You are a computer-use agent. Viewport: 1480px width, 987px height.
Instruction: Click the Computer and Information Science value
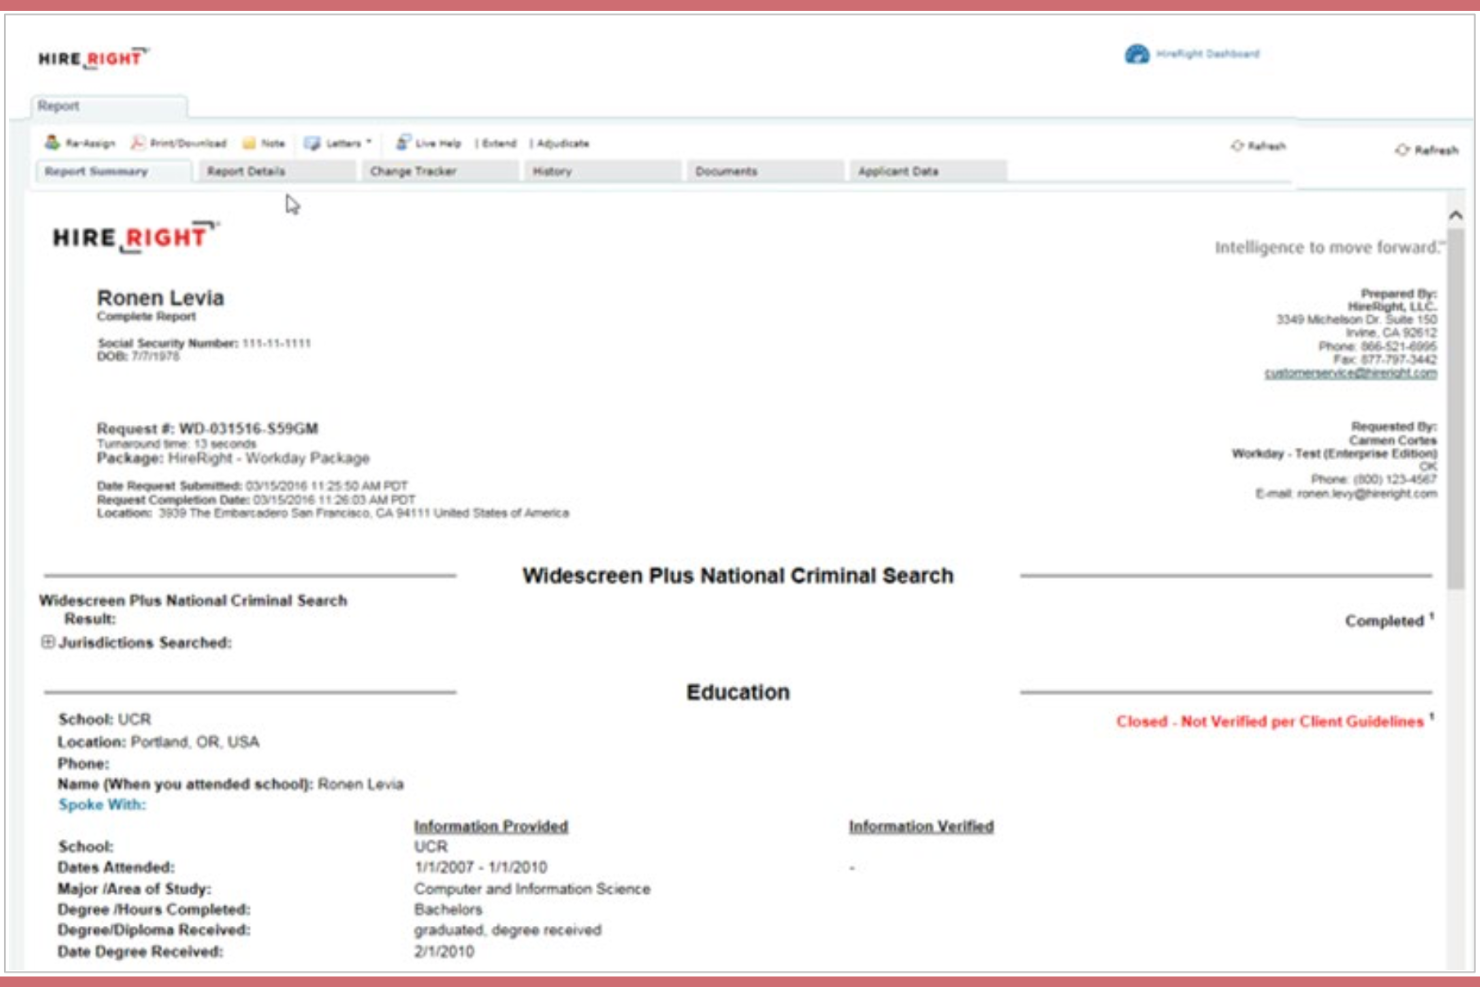coord(532,888)
